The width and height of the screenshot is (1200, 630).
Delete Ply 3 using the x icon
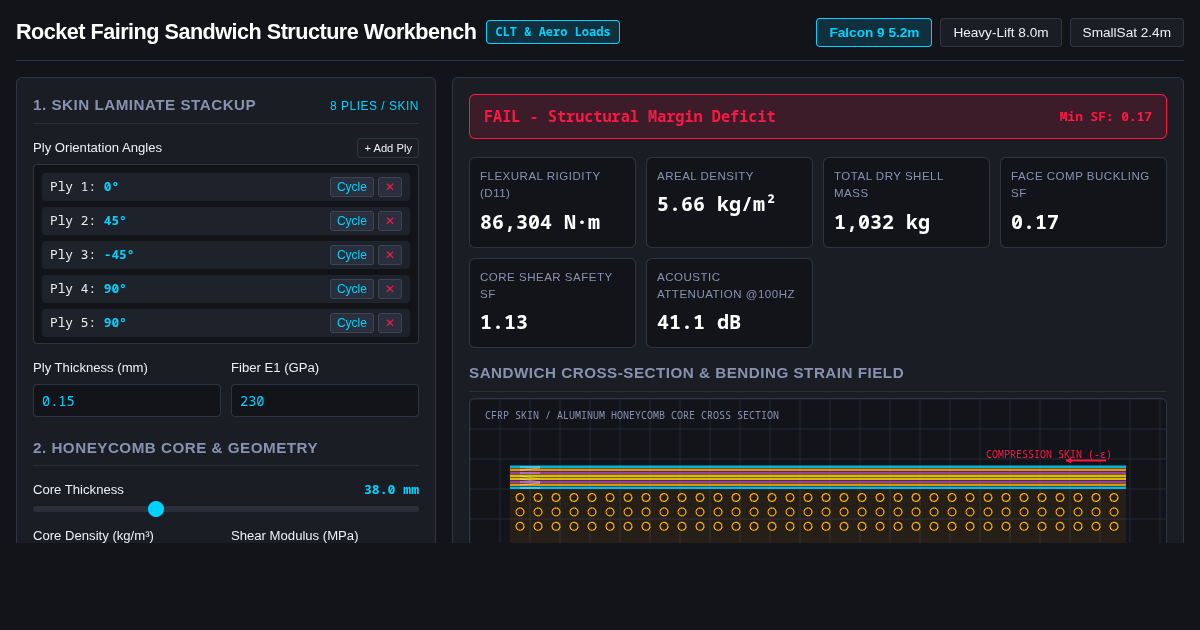[390, 255]
